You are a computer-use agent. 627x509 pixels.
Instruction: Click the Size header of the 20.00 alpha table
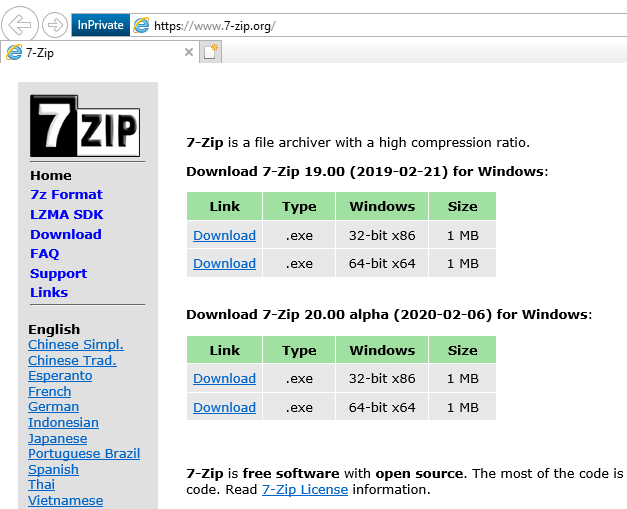tap(462, 350)
